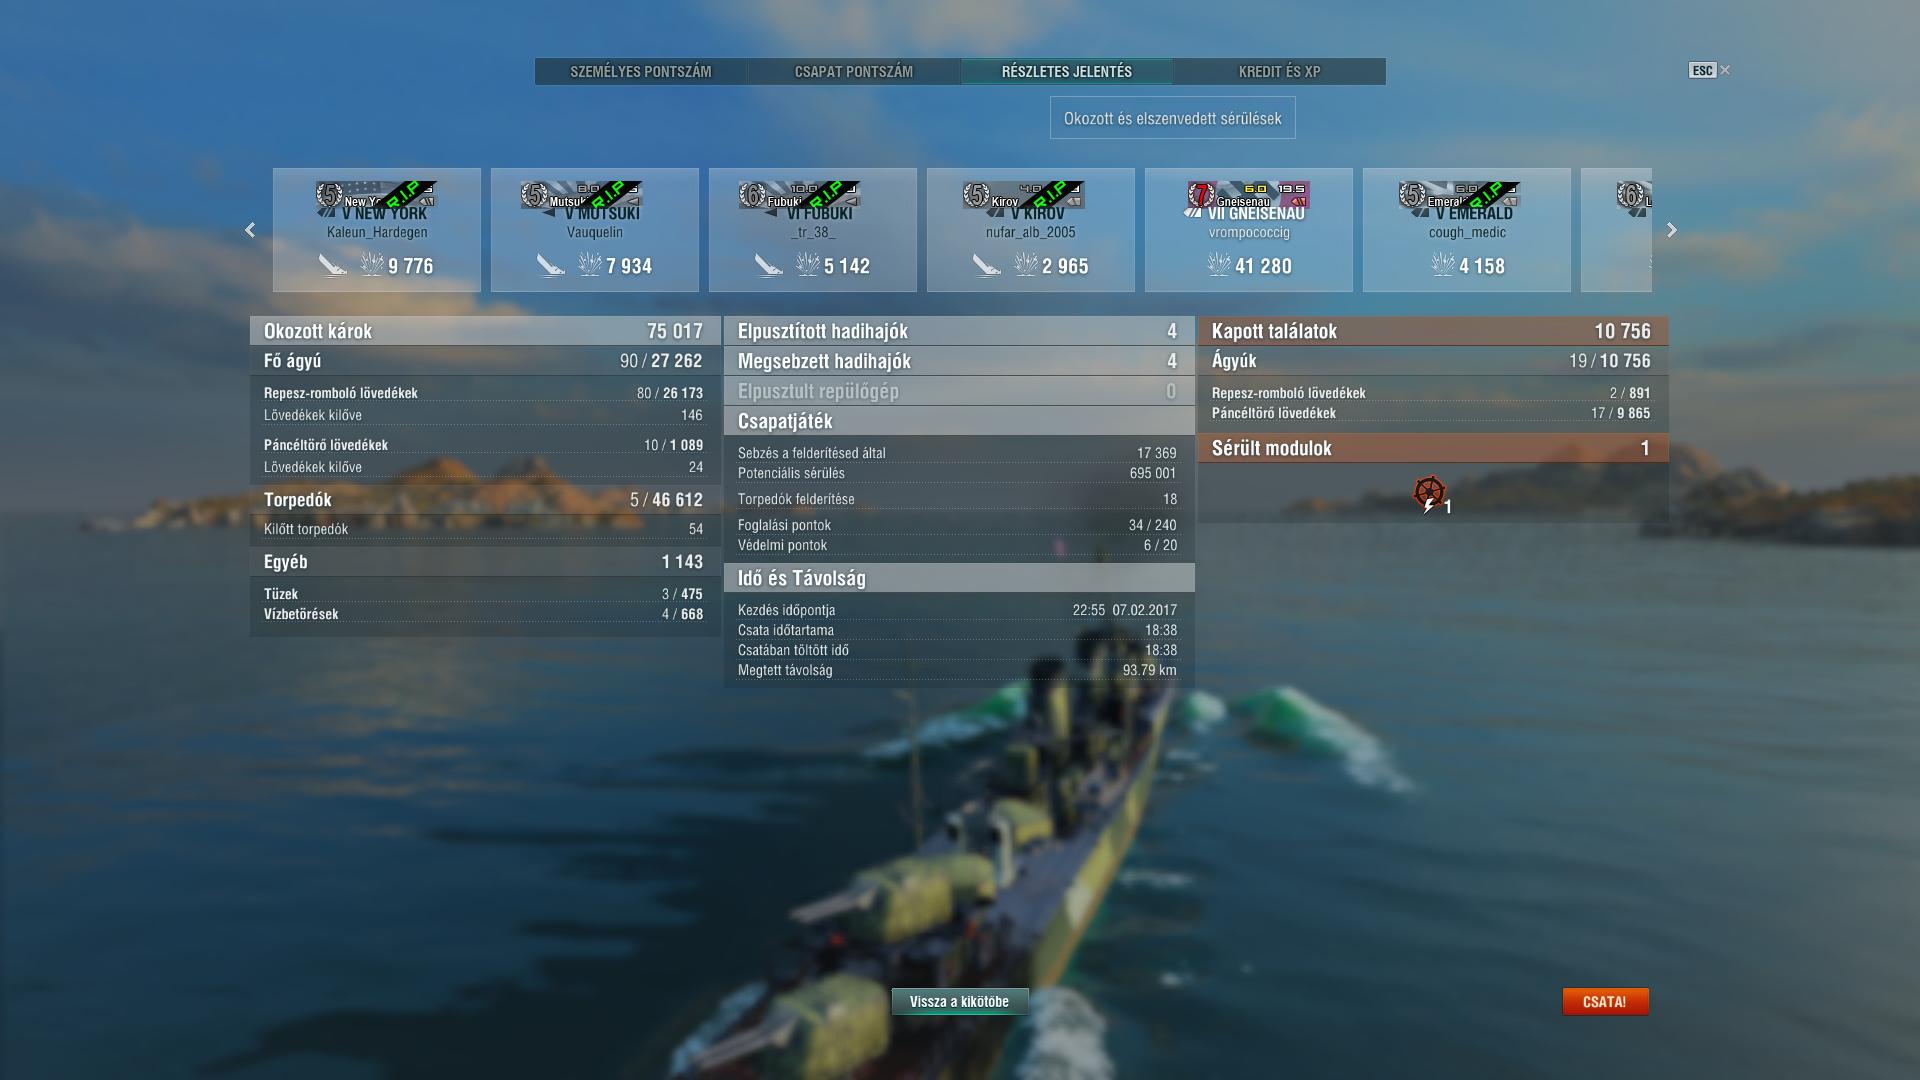Image resolution: width=1920 pixels, height=1080 pixels.
Task: Click the tier 5 badge on Kirov card
Action: 976,195
